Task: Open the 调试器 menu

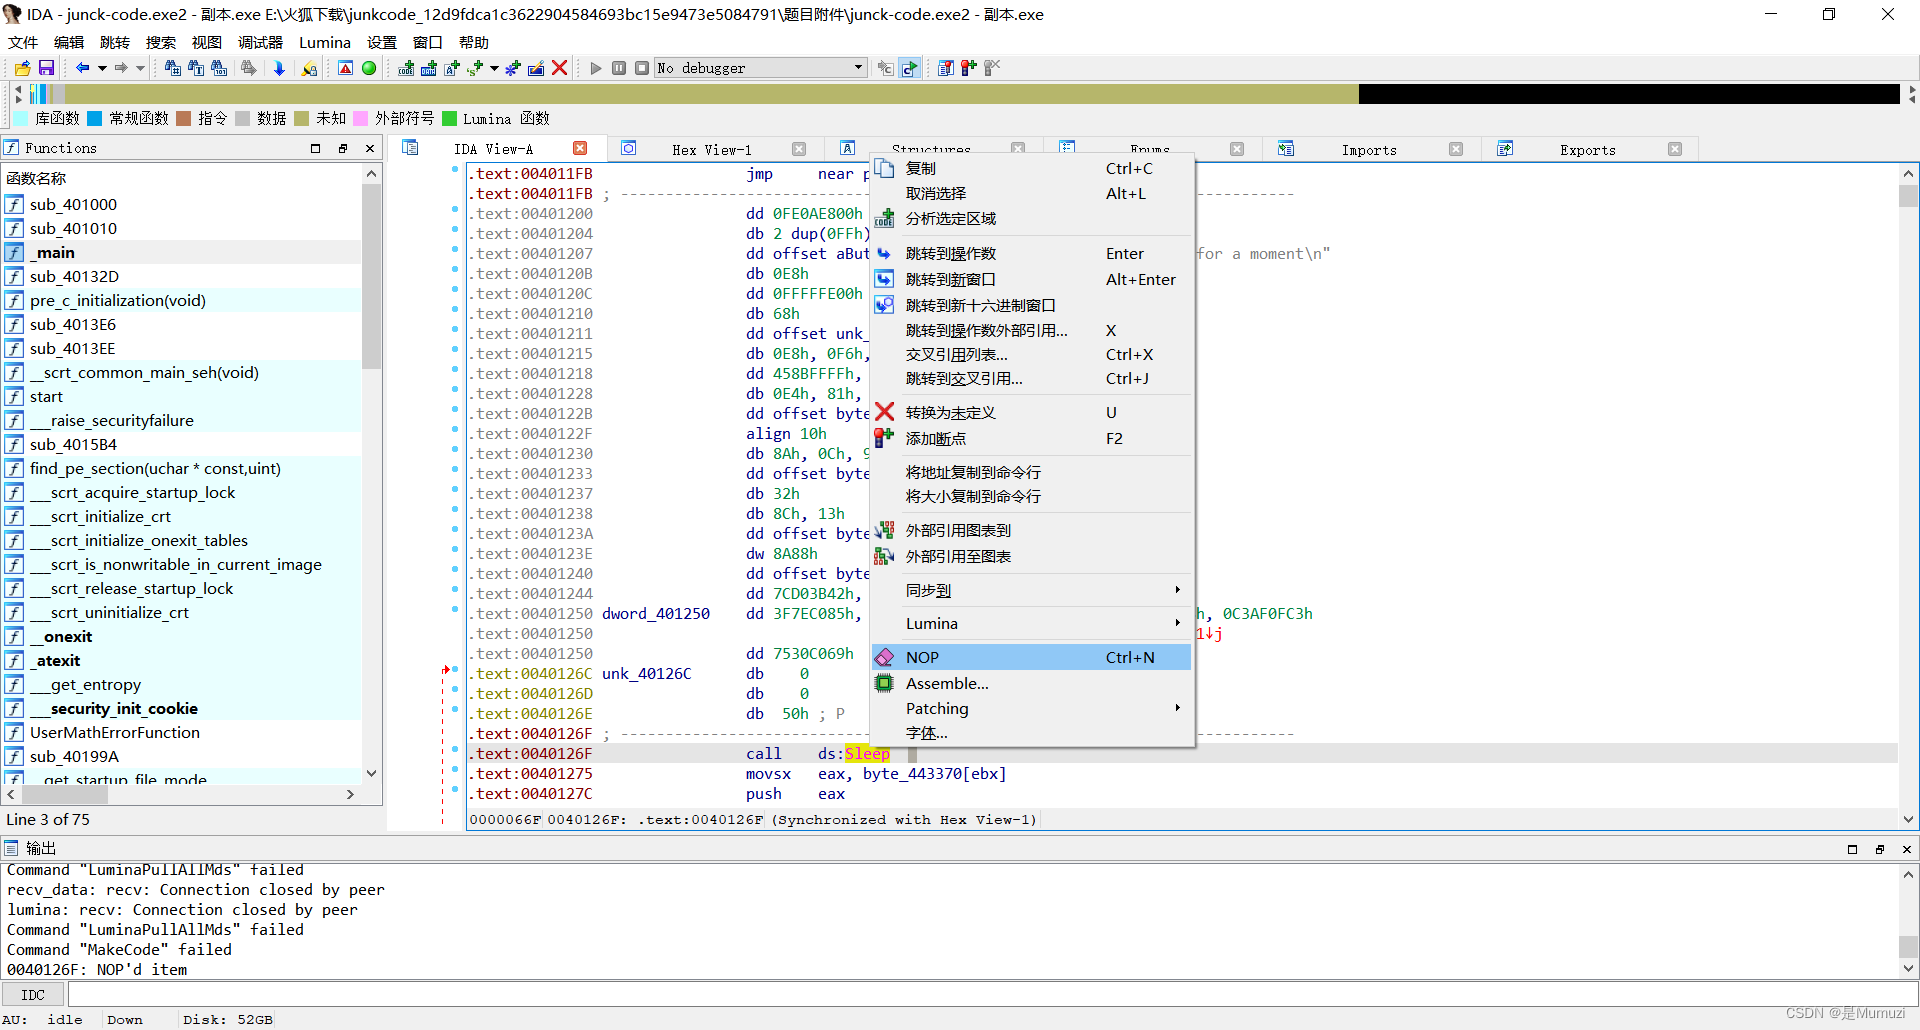Action: (x=260, y=42)
